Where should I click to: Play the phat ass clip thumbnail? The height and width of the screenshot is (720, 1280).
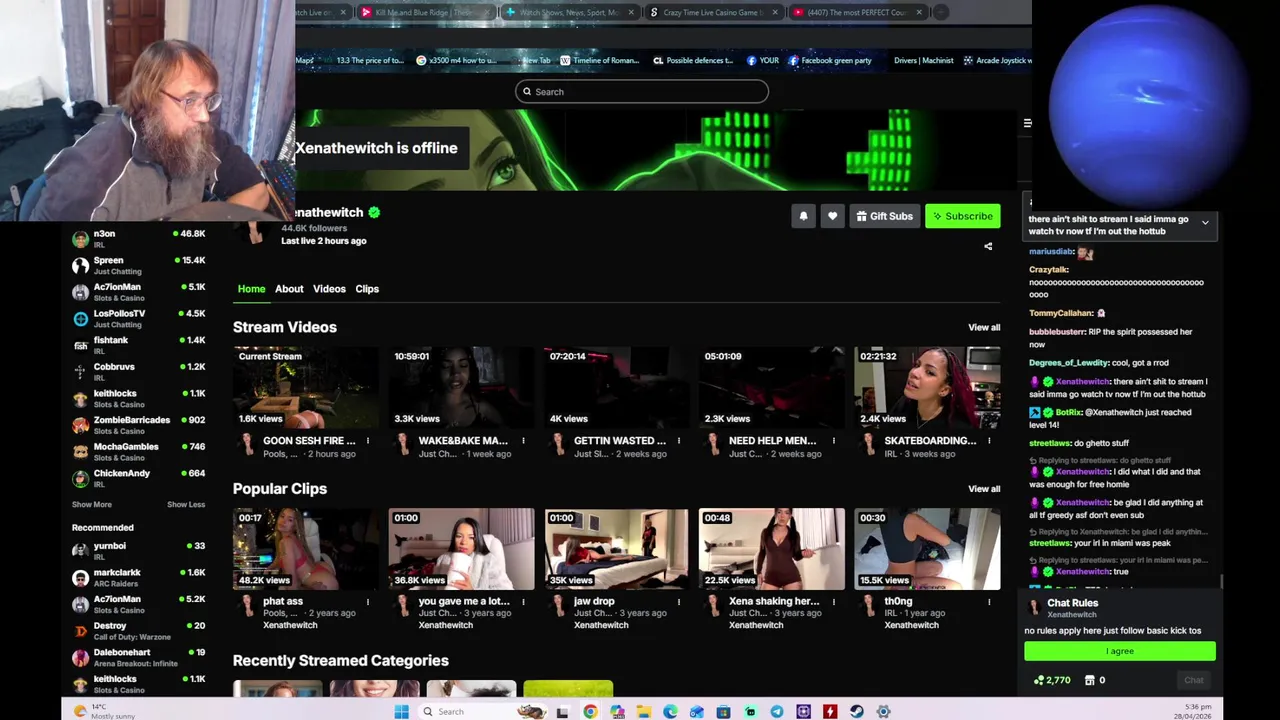click(306, 549)
